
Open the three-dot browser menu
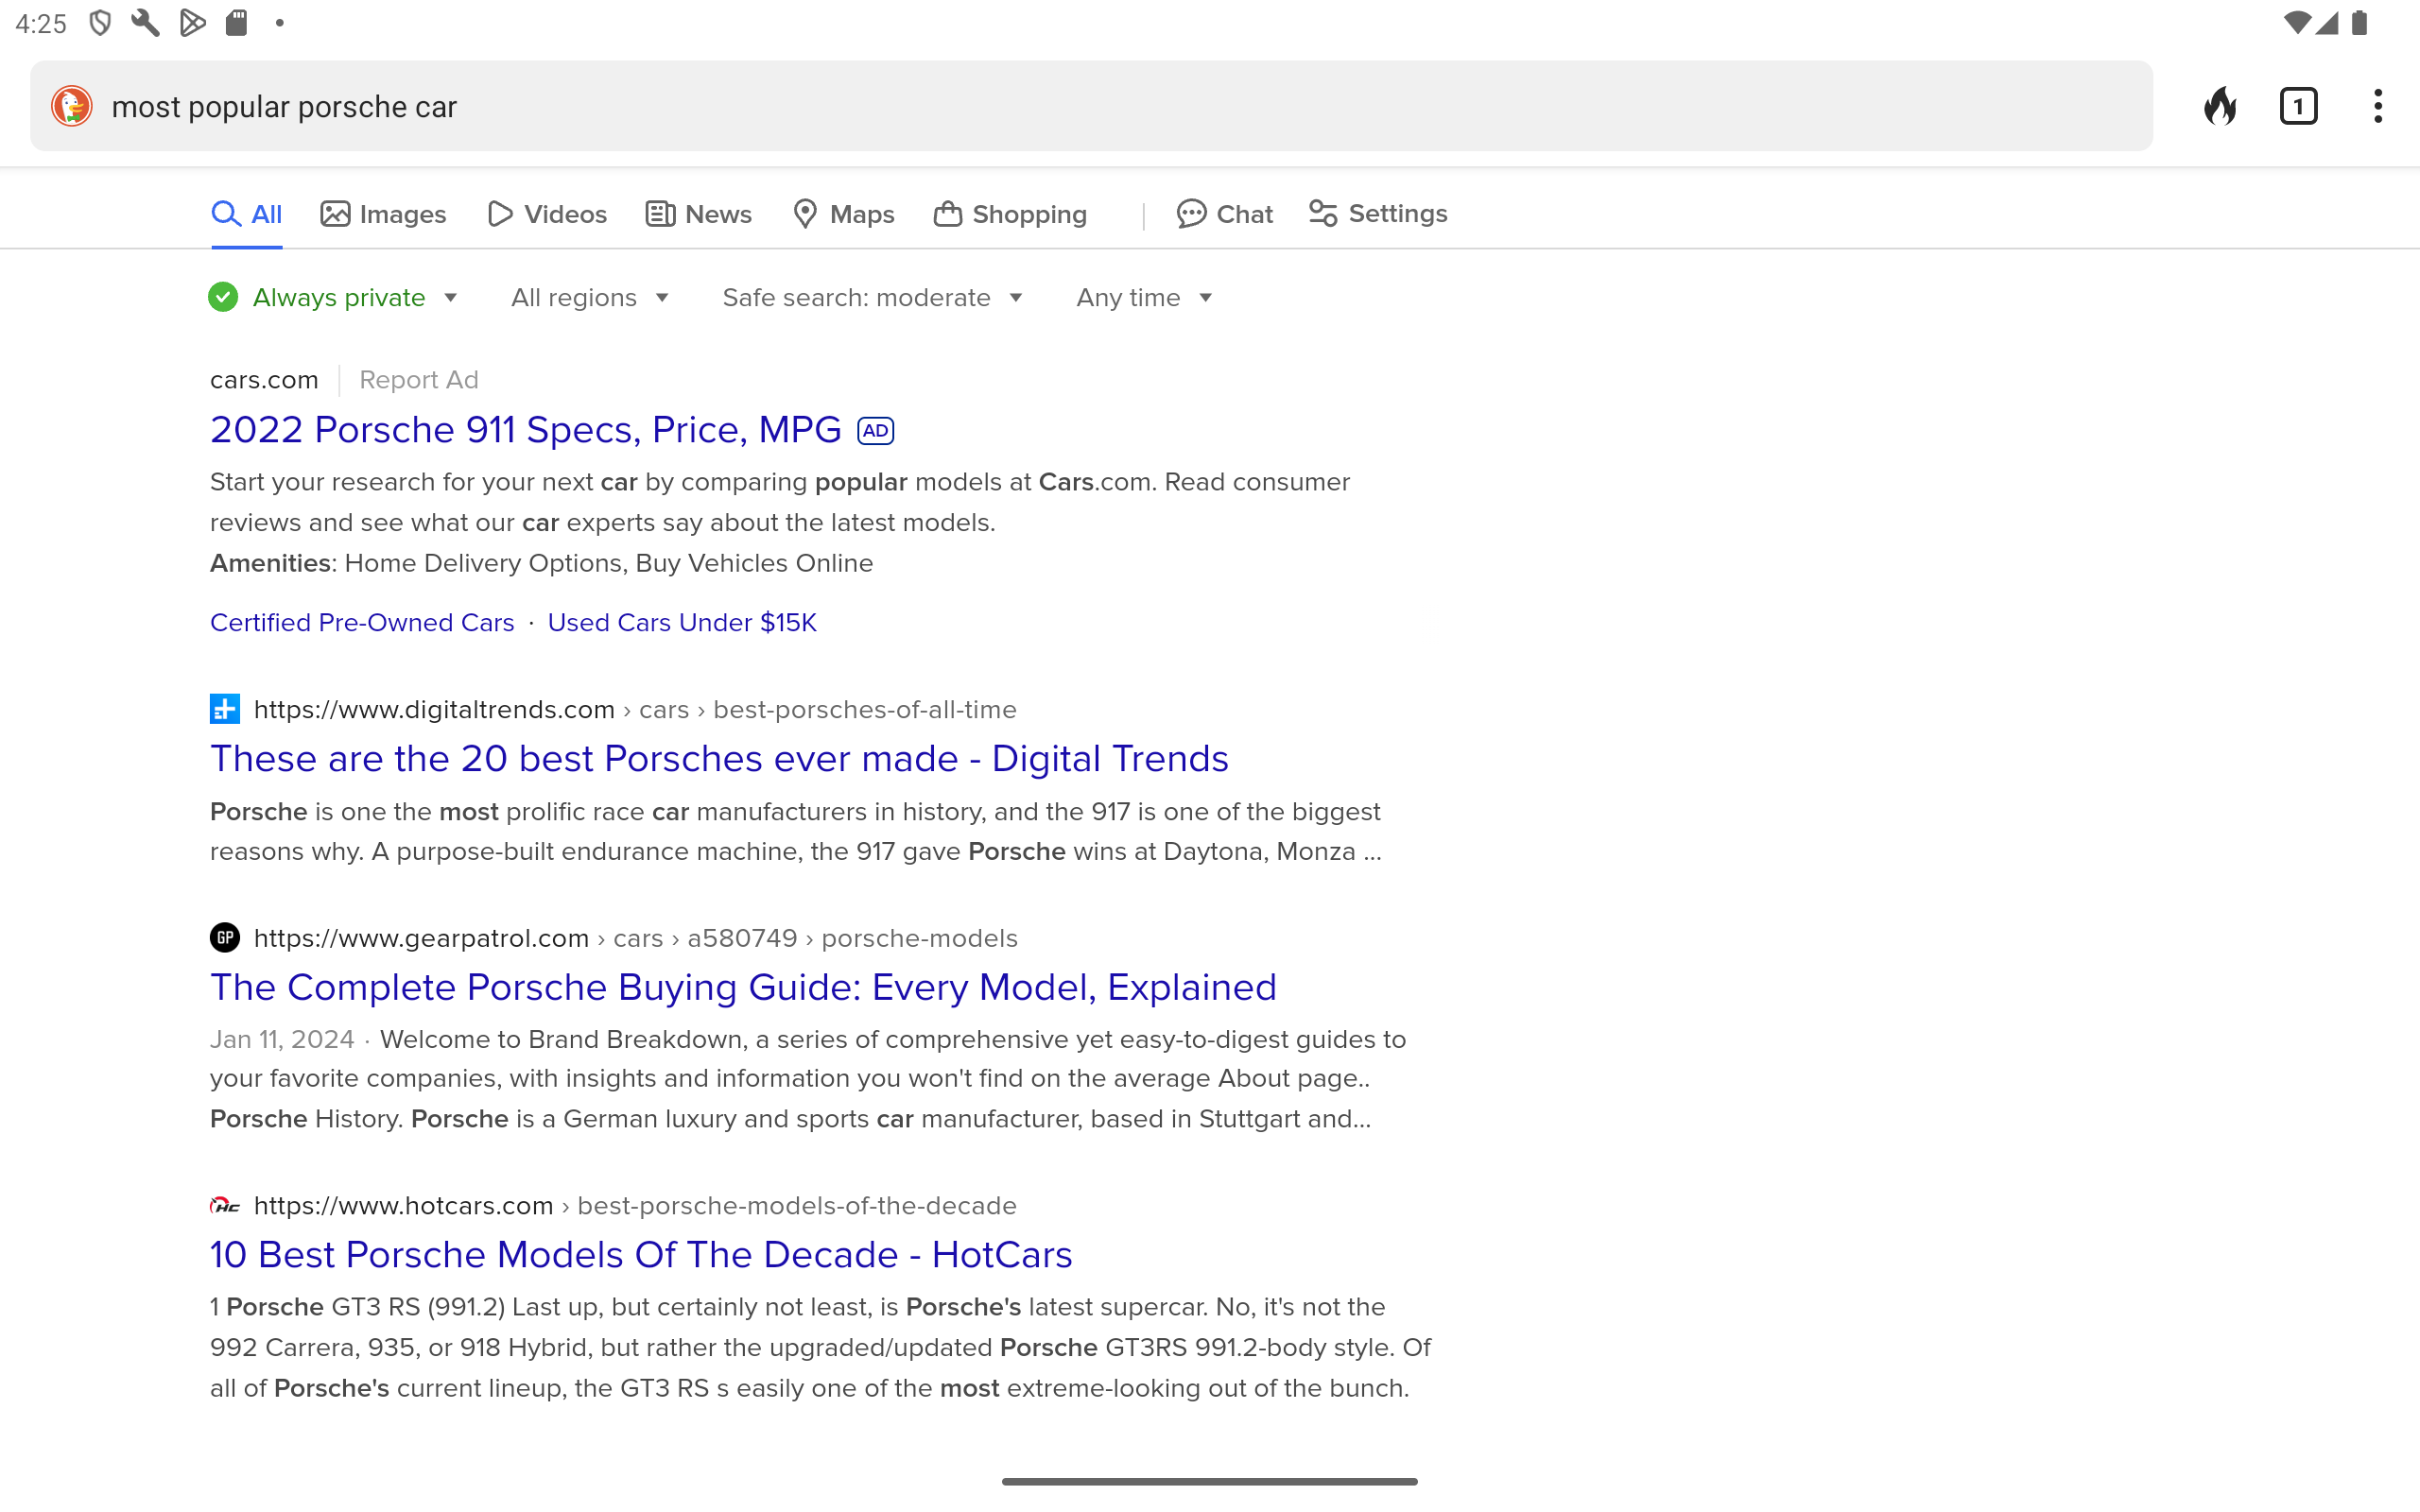[x=2377, y=106]
